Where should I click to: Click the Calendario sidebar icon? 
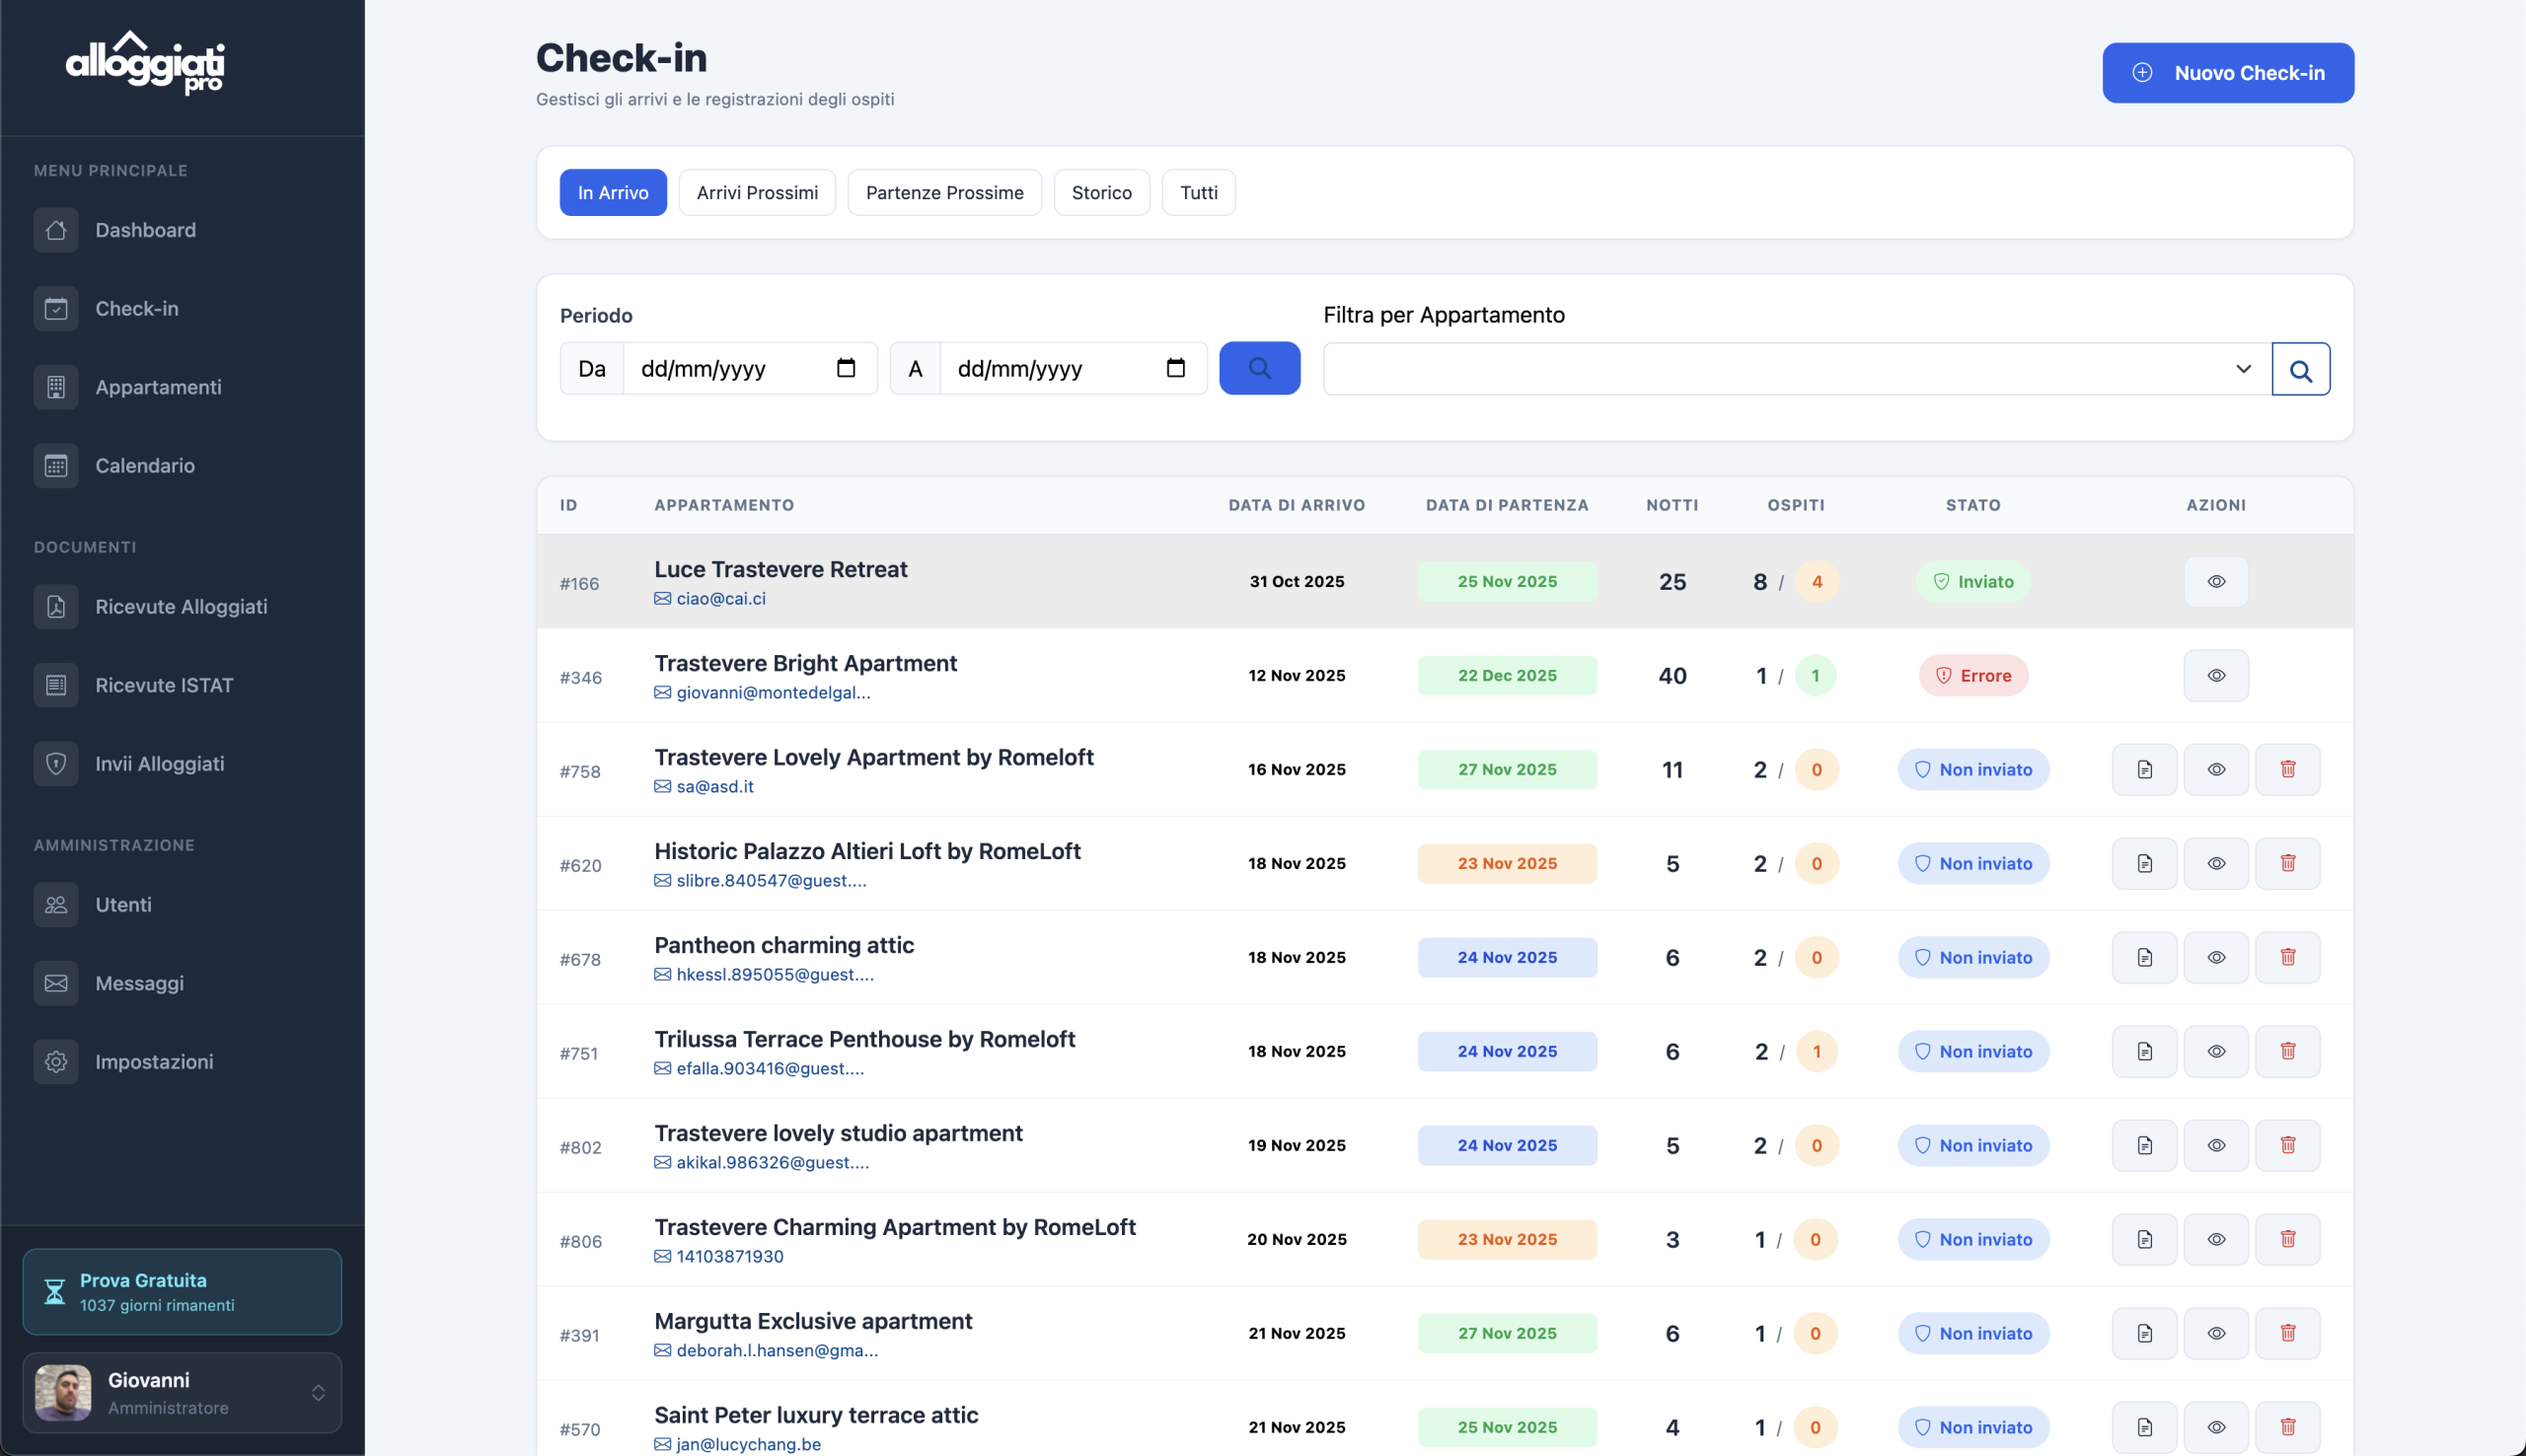click(x=56, y=466)
